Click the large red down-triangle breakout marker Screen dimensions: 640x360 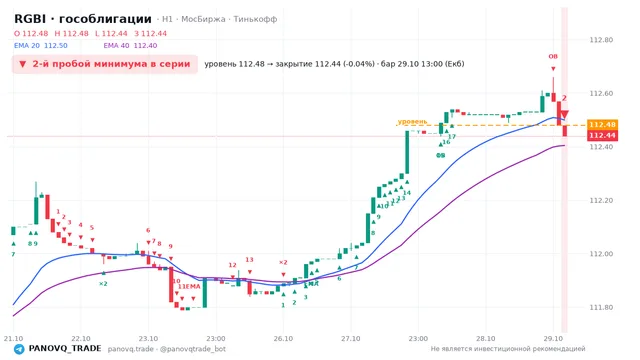coord(564,114)
